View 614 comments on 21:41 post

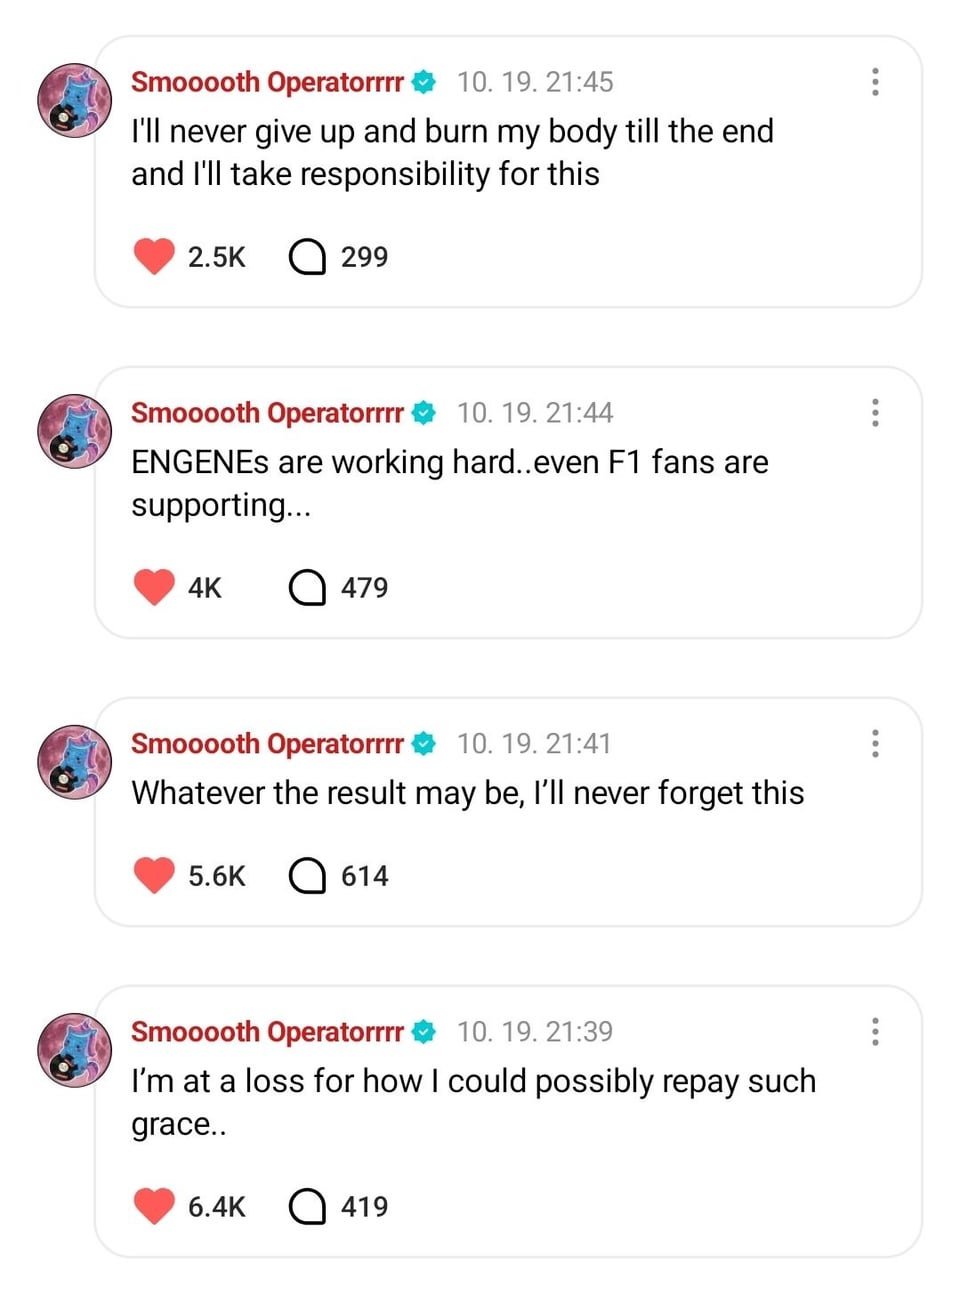tap(307, 876)
